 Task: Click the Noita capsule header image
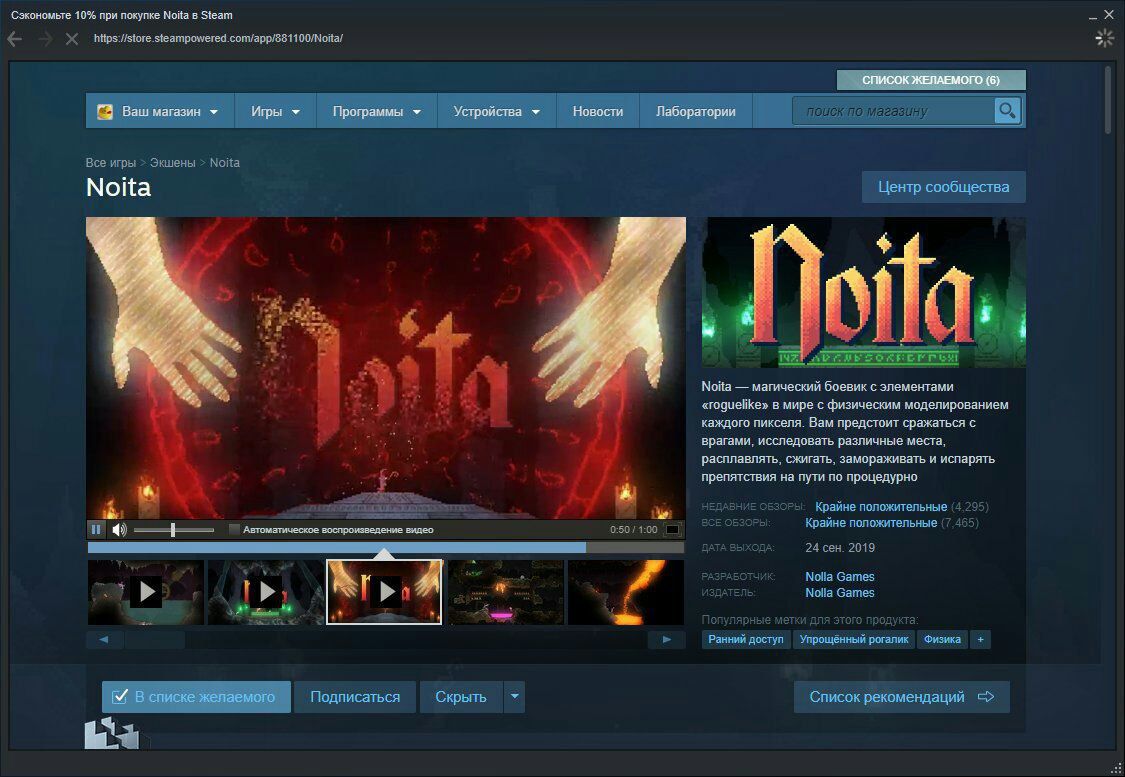864,292
